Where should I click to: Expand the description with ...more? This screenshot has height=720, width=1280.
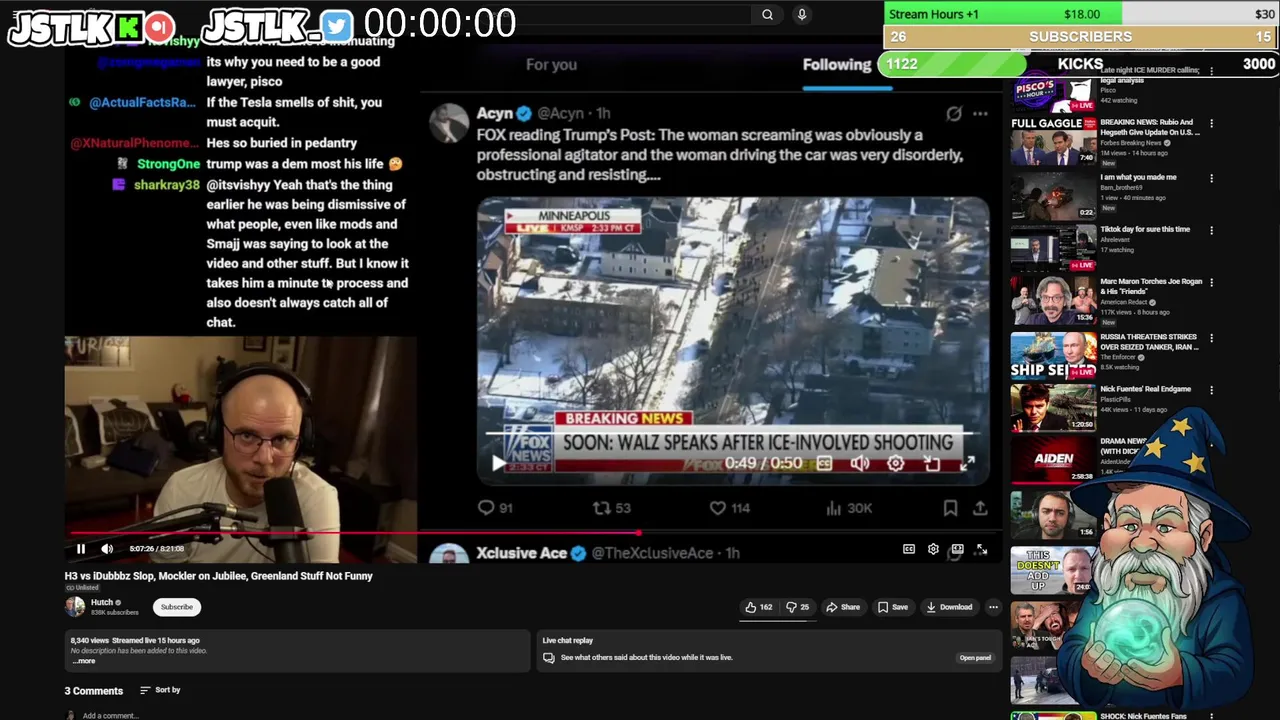[84, 661]
